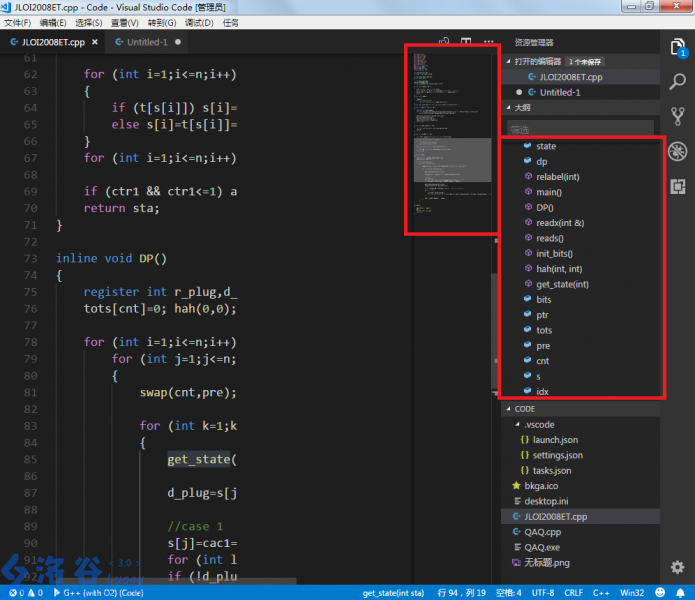Click the outline filter input field
This screenshot has width=695, height=600.
(580, 129)
